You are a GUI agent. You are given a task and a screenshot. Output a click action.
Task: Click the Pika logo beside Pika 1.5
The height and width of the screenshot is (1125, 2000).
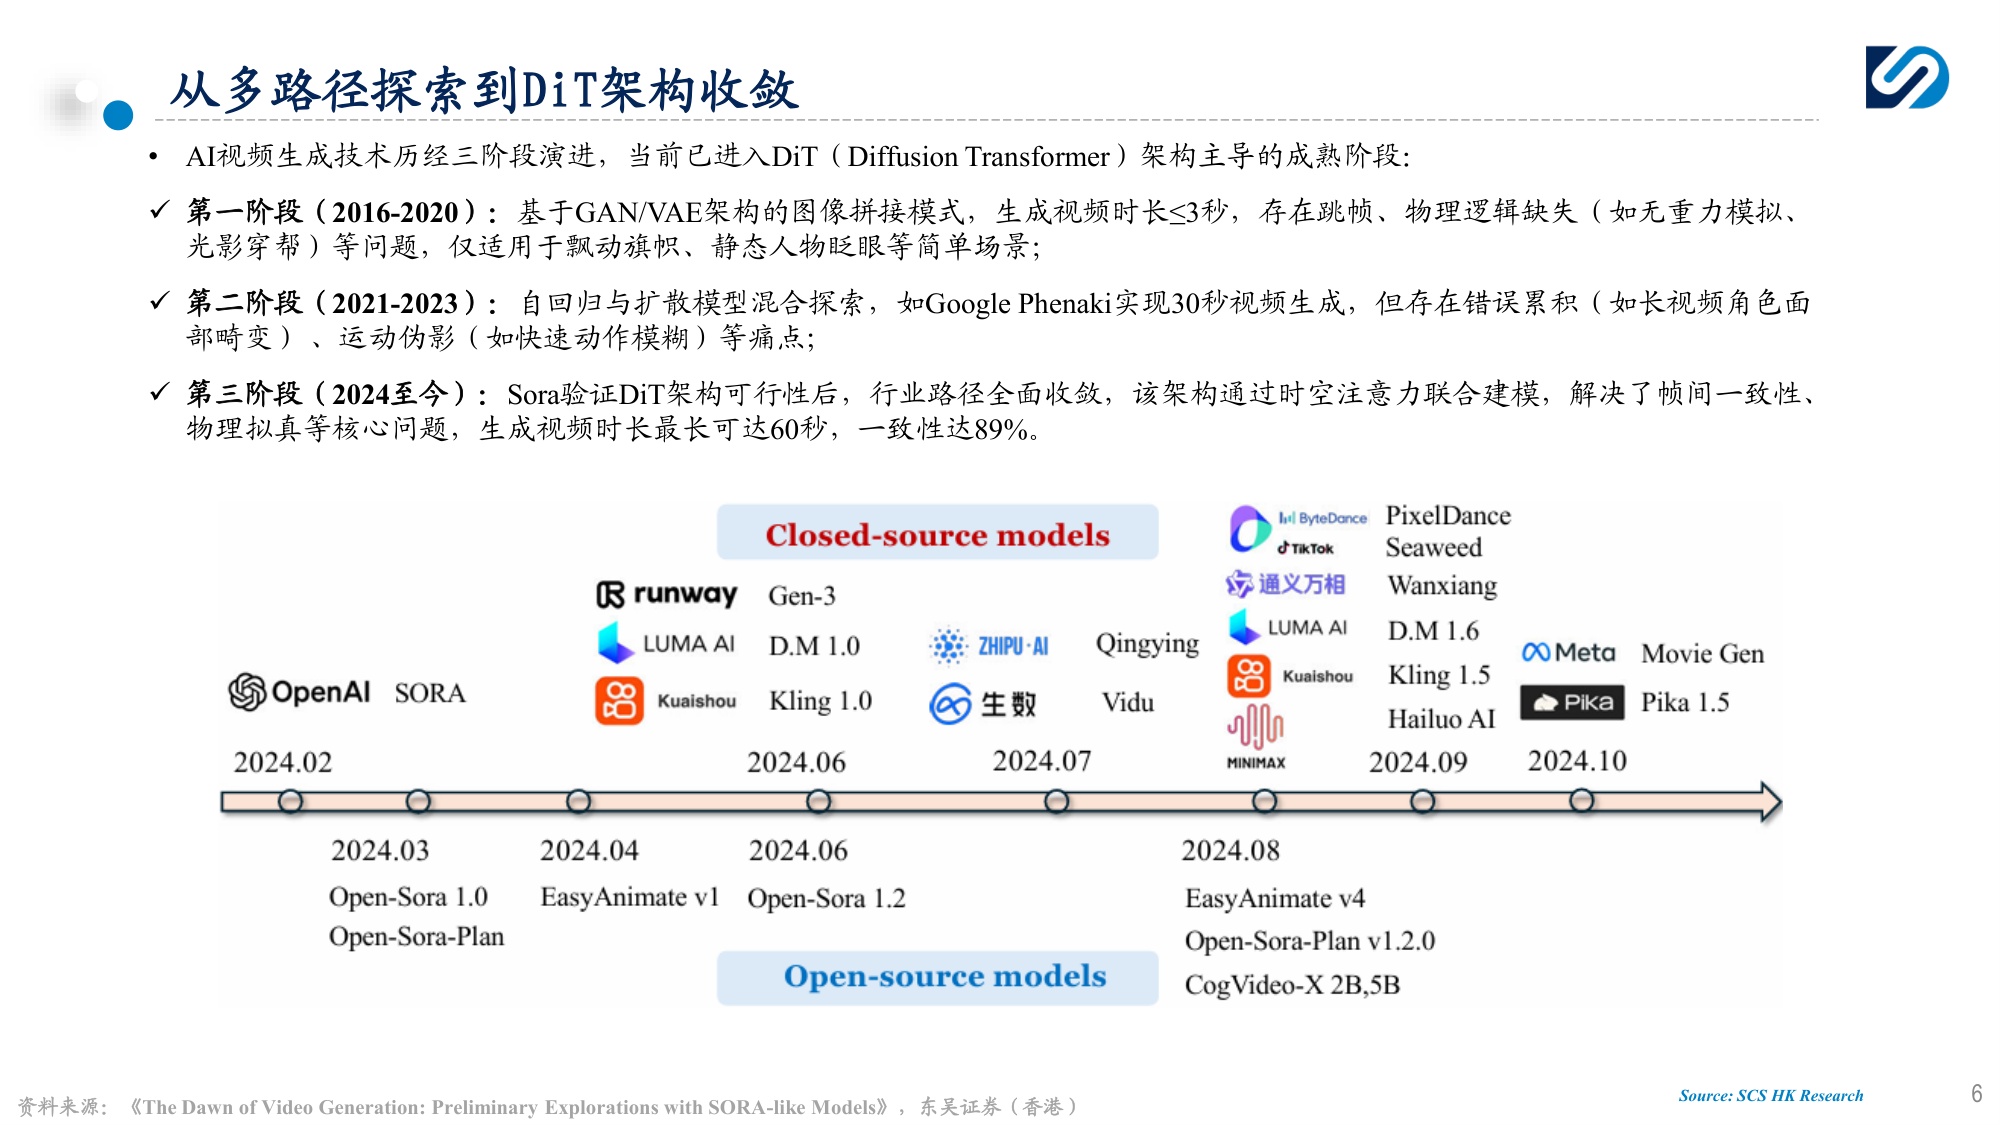pyautogui.click(x=1572, y=702)
